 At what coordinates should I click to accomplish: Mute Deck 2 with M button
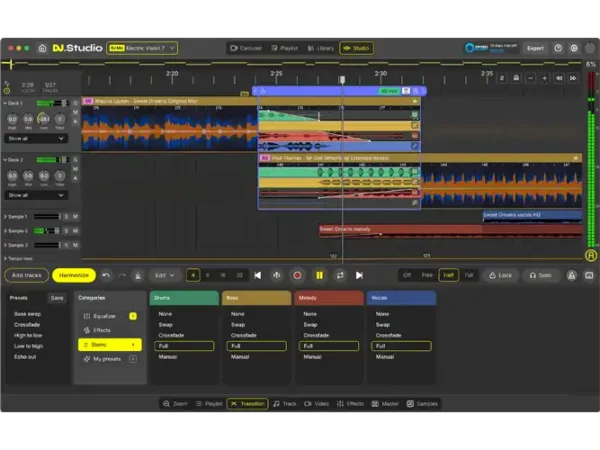(75, 169)
